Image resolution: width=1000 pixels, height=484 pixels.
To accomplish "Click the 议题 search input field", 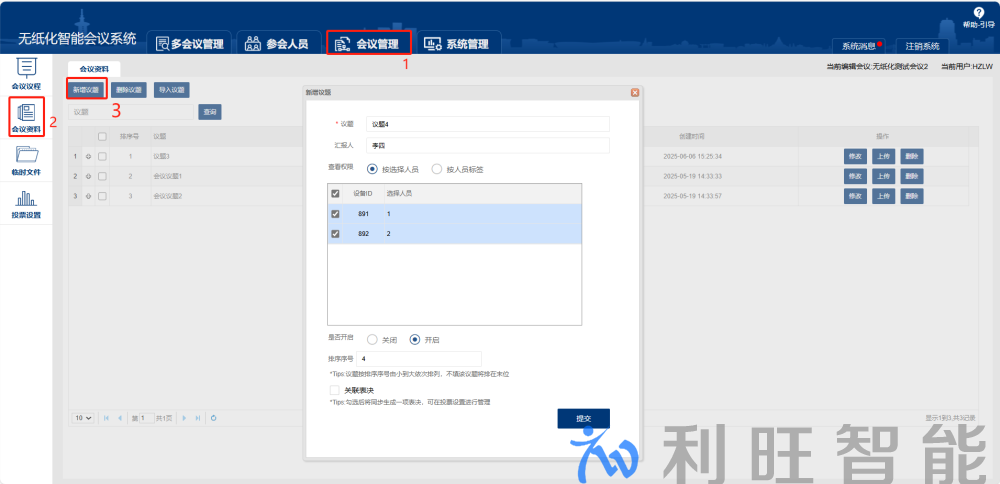I will pyautogui.click(x=131, y=112).
